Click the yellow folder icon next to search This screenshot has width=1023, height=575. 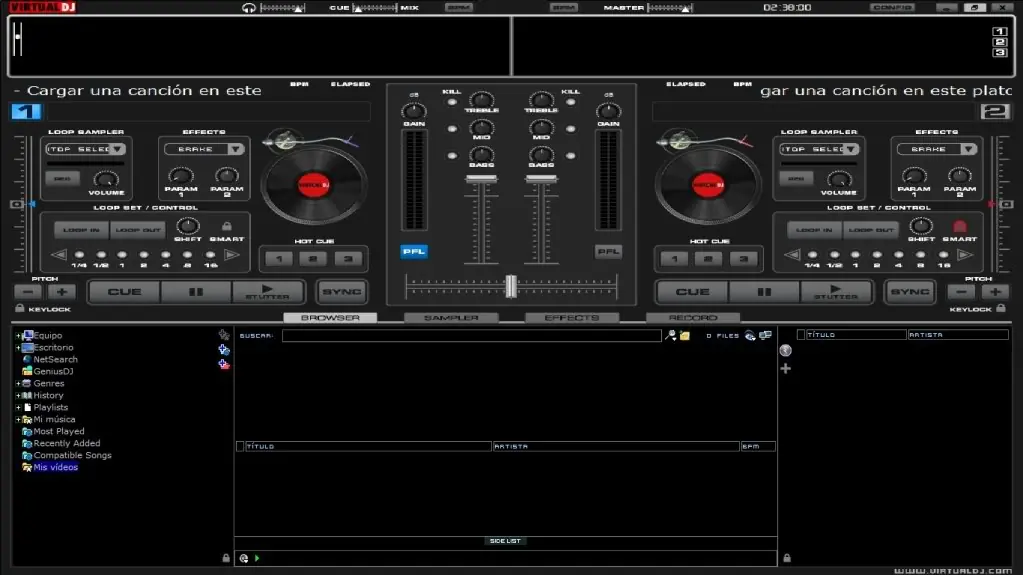point(684,335)
